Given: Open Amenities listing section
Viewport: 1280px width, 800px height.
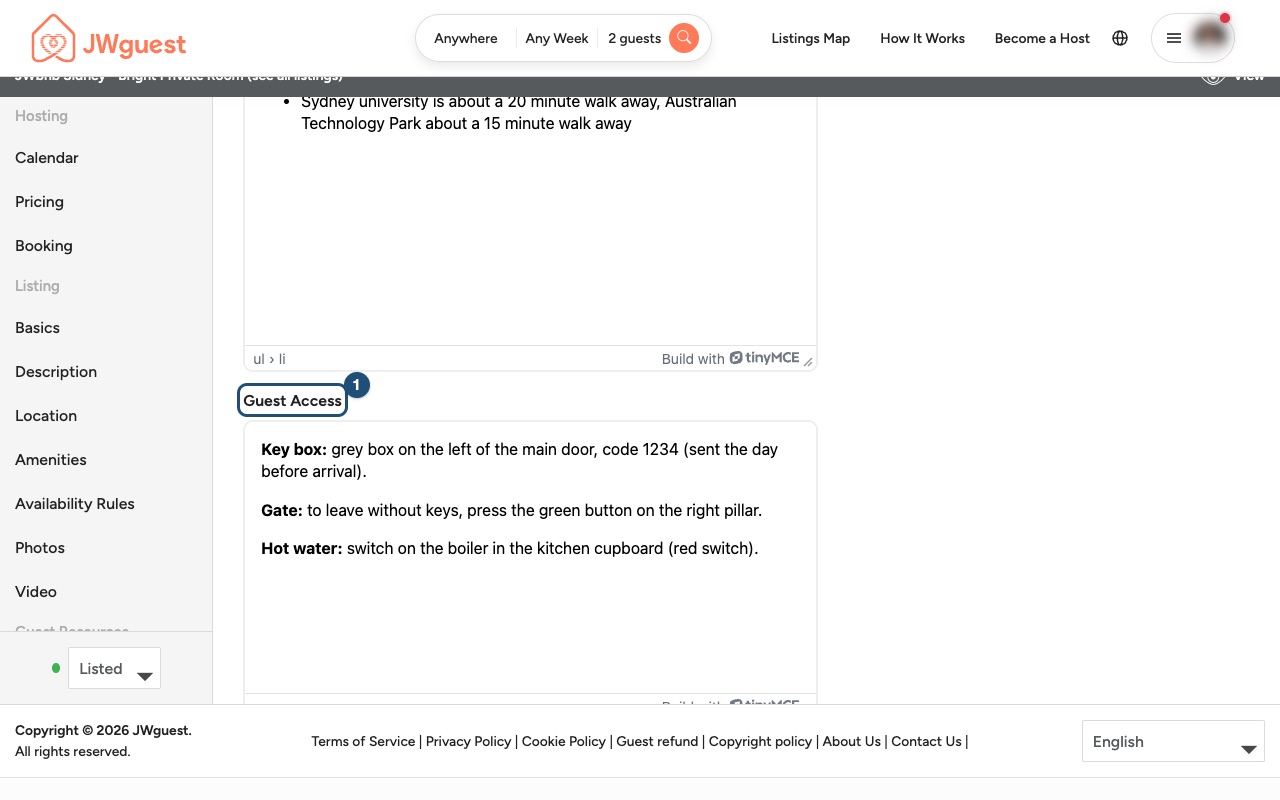Looking at the screenshot, I should [51, 460].
